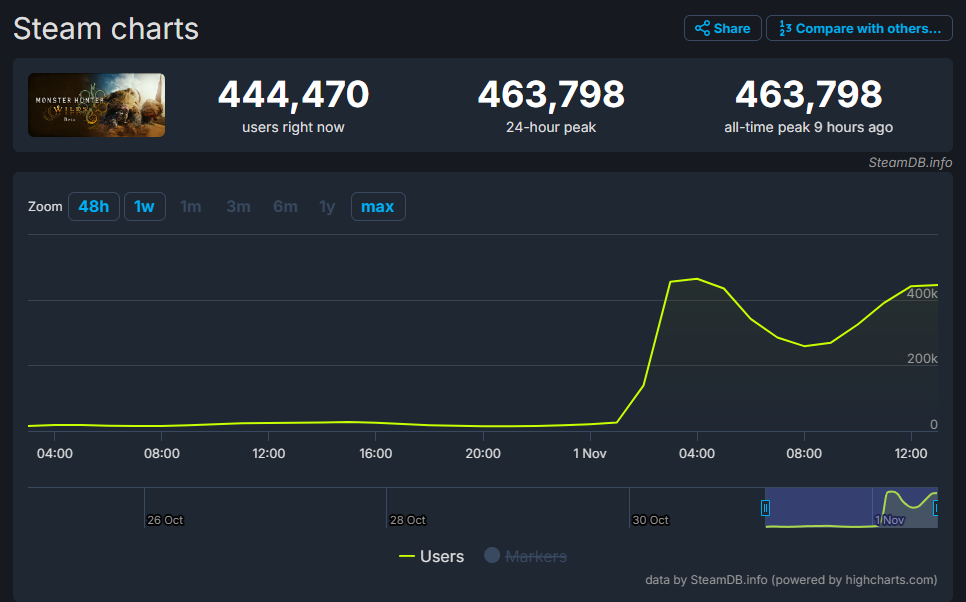
Task: Open the highcharts.com data credit link
Action: pos(791,580)
